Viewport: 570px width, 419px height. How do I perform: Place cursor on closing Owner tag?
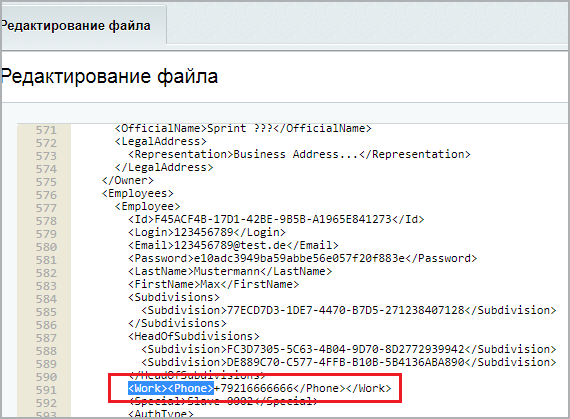point(128,180)
